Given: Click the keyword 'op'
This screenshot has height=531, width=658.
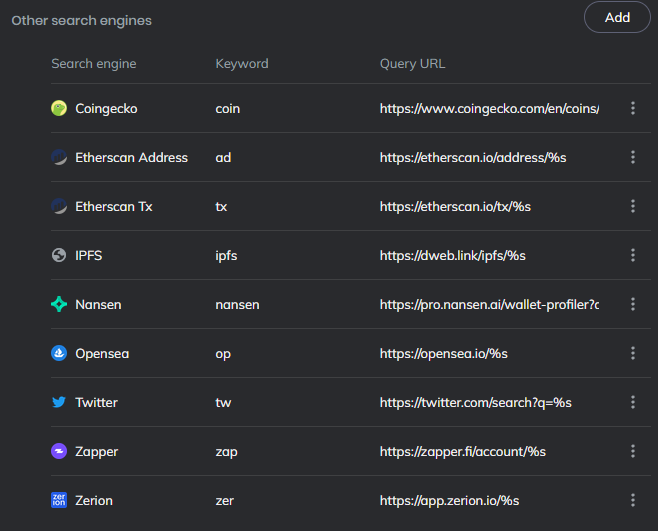Looking at the screenshot, I should point(223,355).
